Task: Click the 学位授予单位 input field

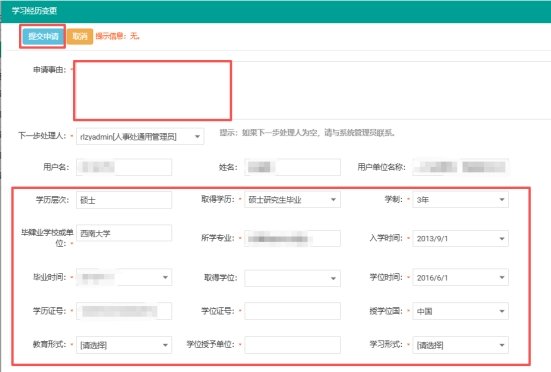Action: [x=292, y=345]
